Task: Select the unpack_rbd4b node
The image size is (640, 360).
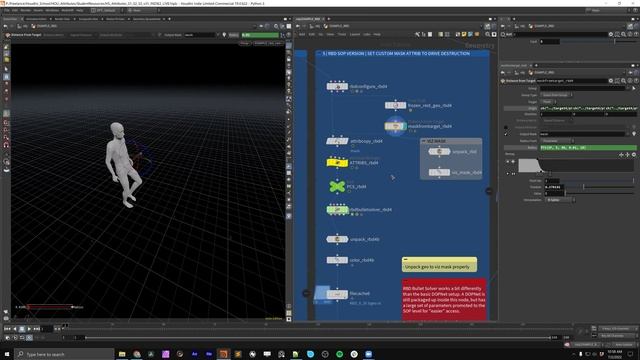Action: tap(337, 239)
